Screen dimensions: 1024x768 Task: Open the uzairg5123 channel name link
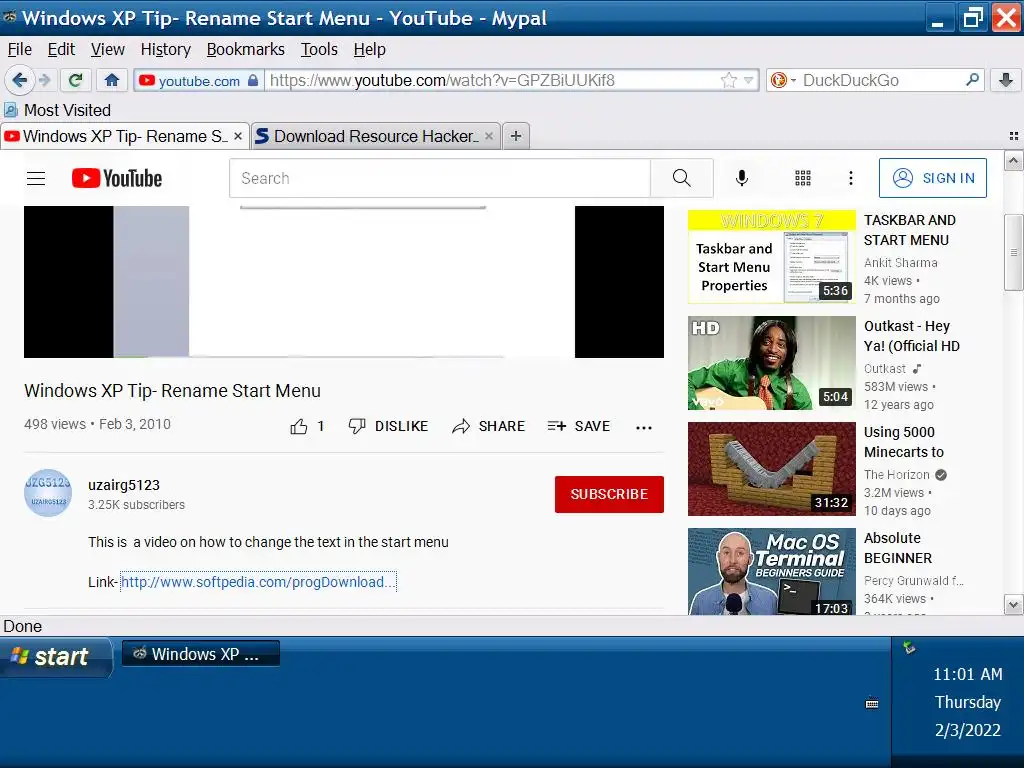pos(124,485)
